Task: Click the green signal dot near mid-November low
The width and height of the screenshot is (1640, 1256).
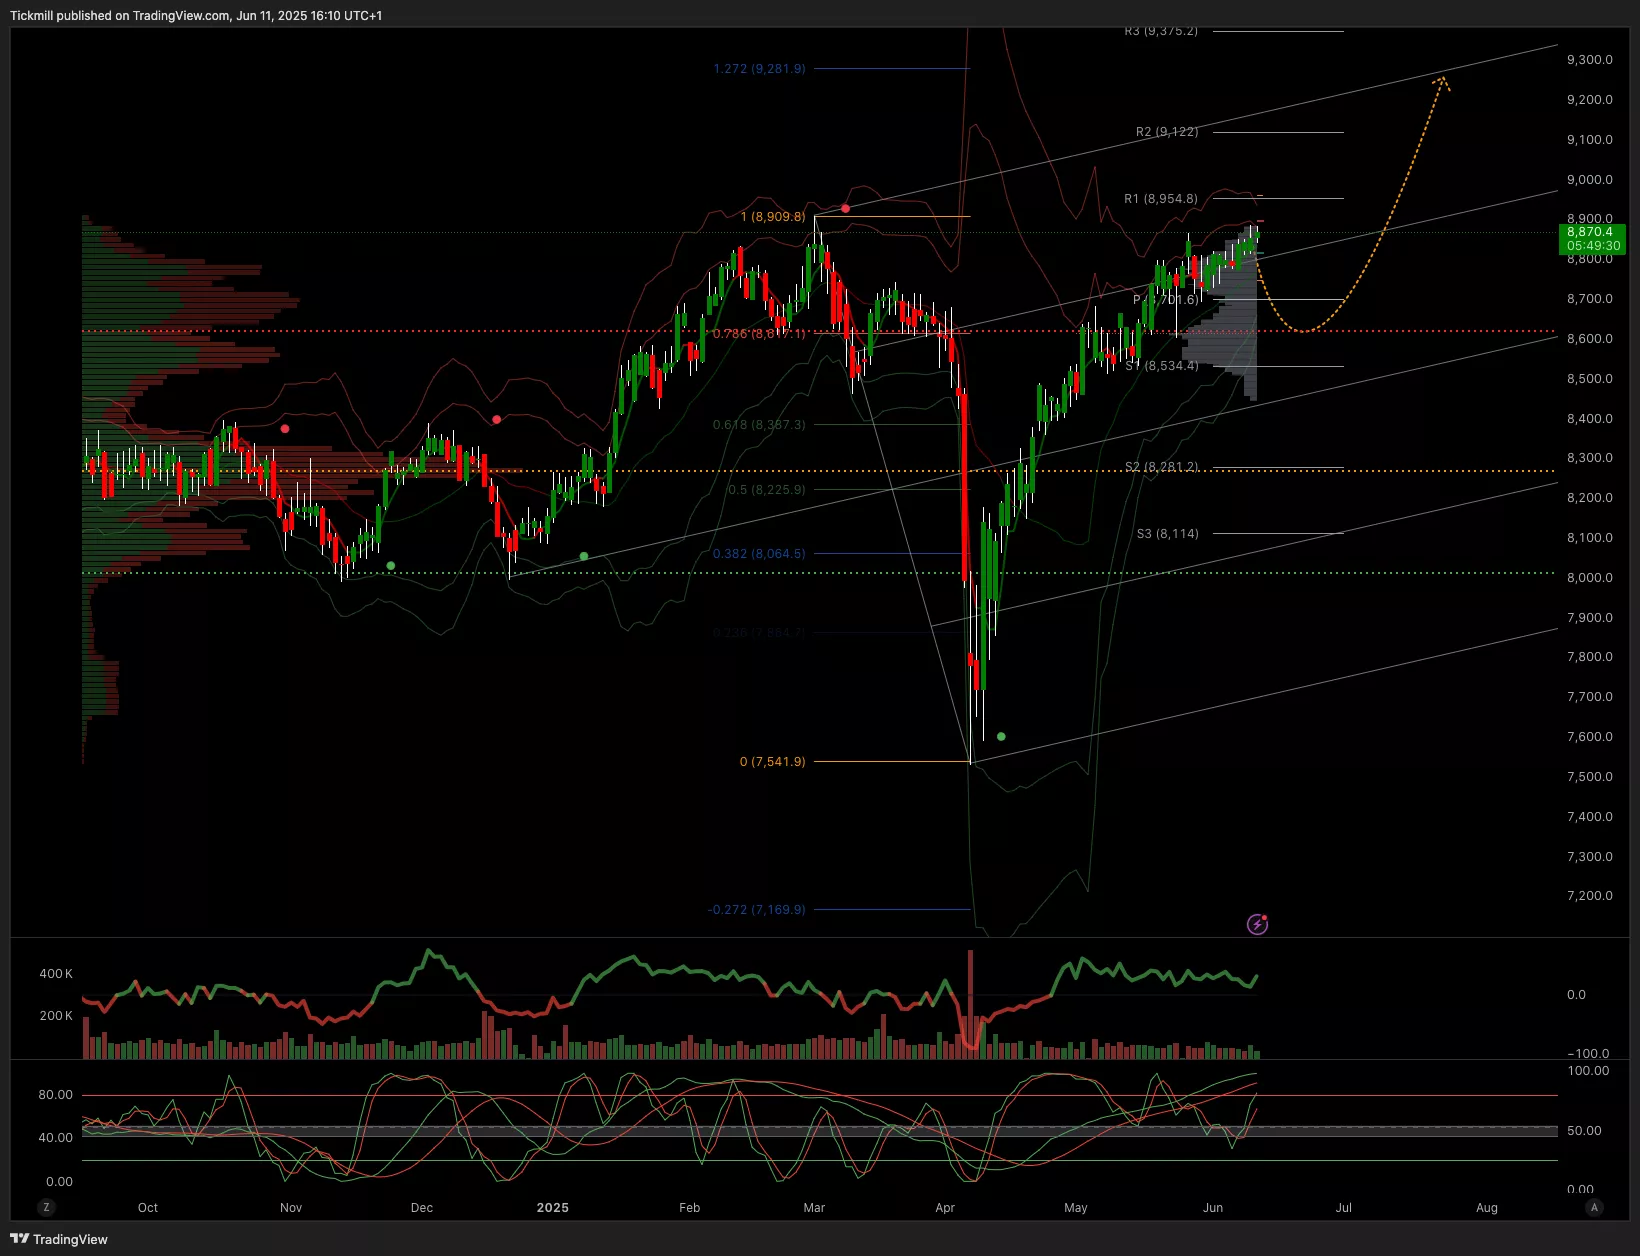Action: click(391, 566)
